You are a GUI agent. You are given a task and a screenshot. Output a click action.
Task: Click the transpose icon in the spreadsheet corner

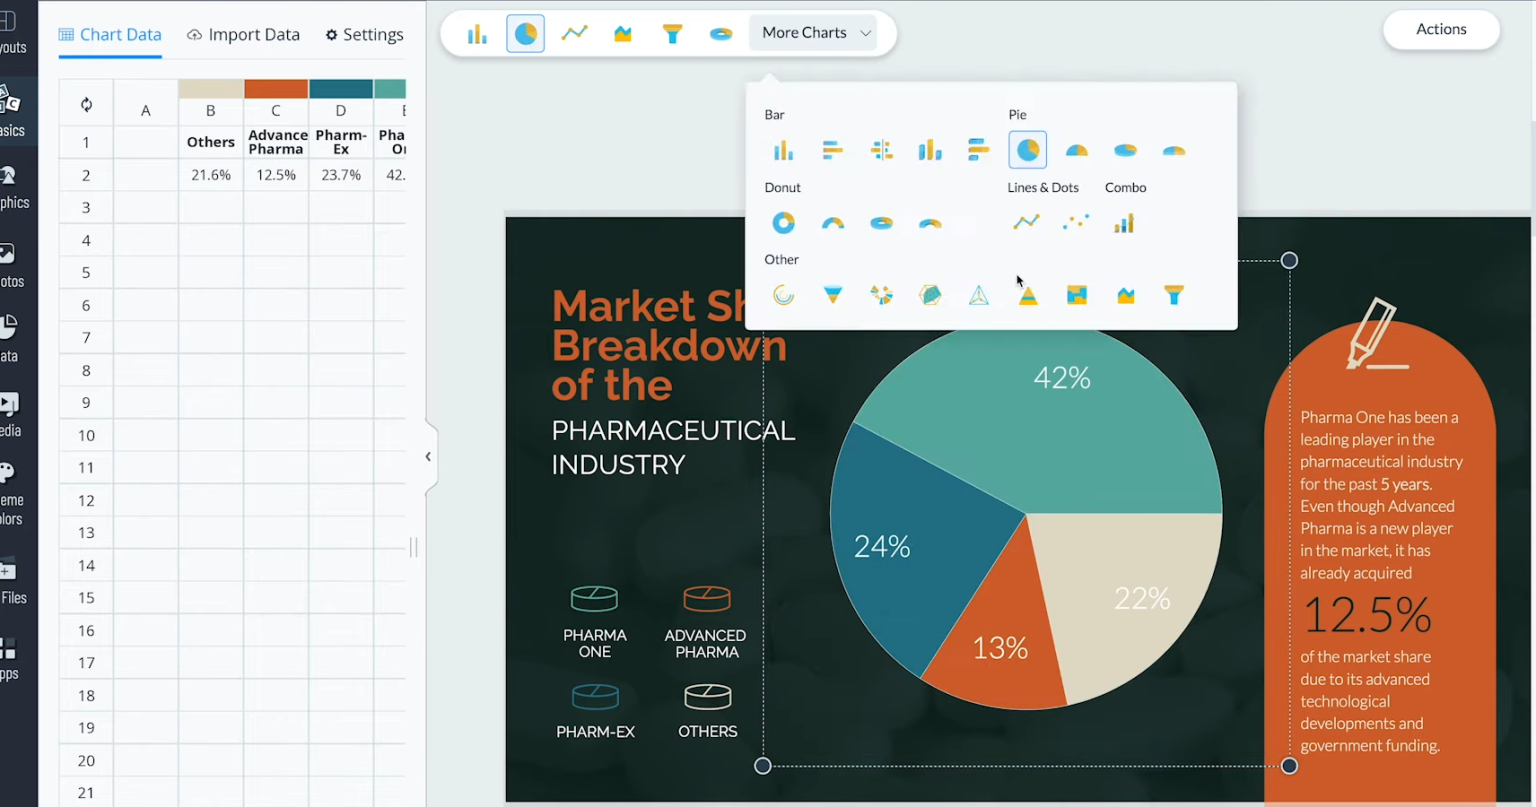click(85, 103)
